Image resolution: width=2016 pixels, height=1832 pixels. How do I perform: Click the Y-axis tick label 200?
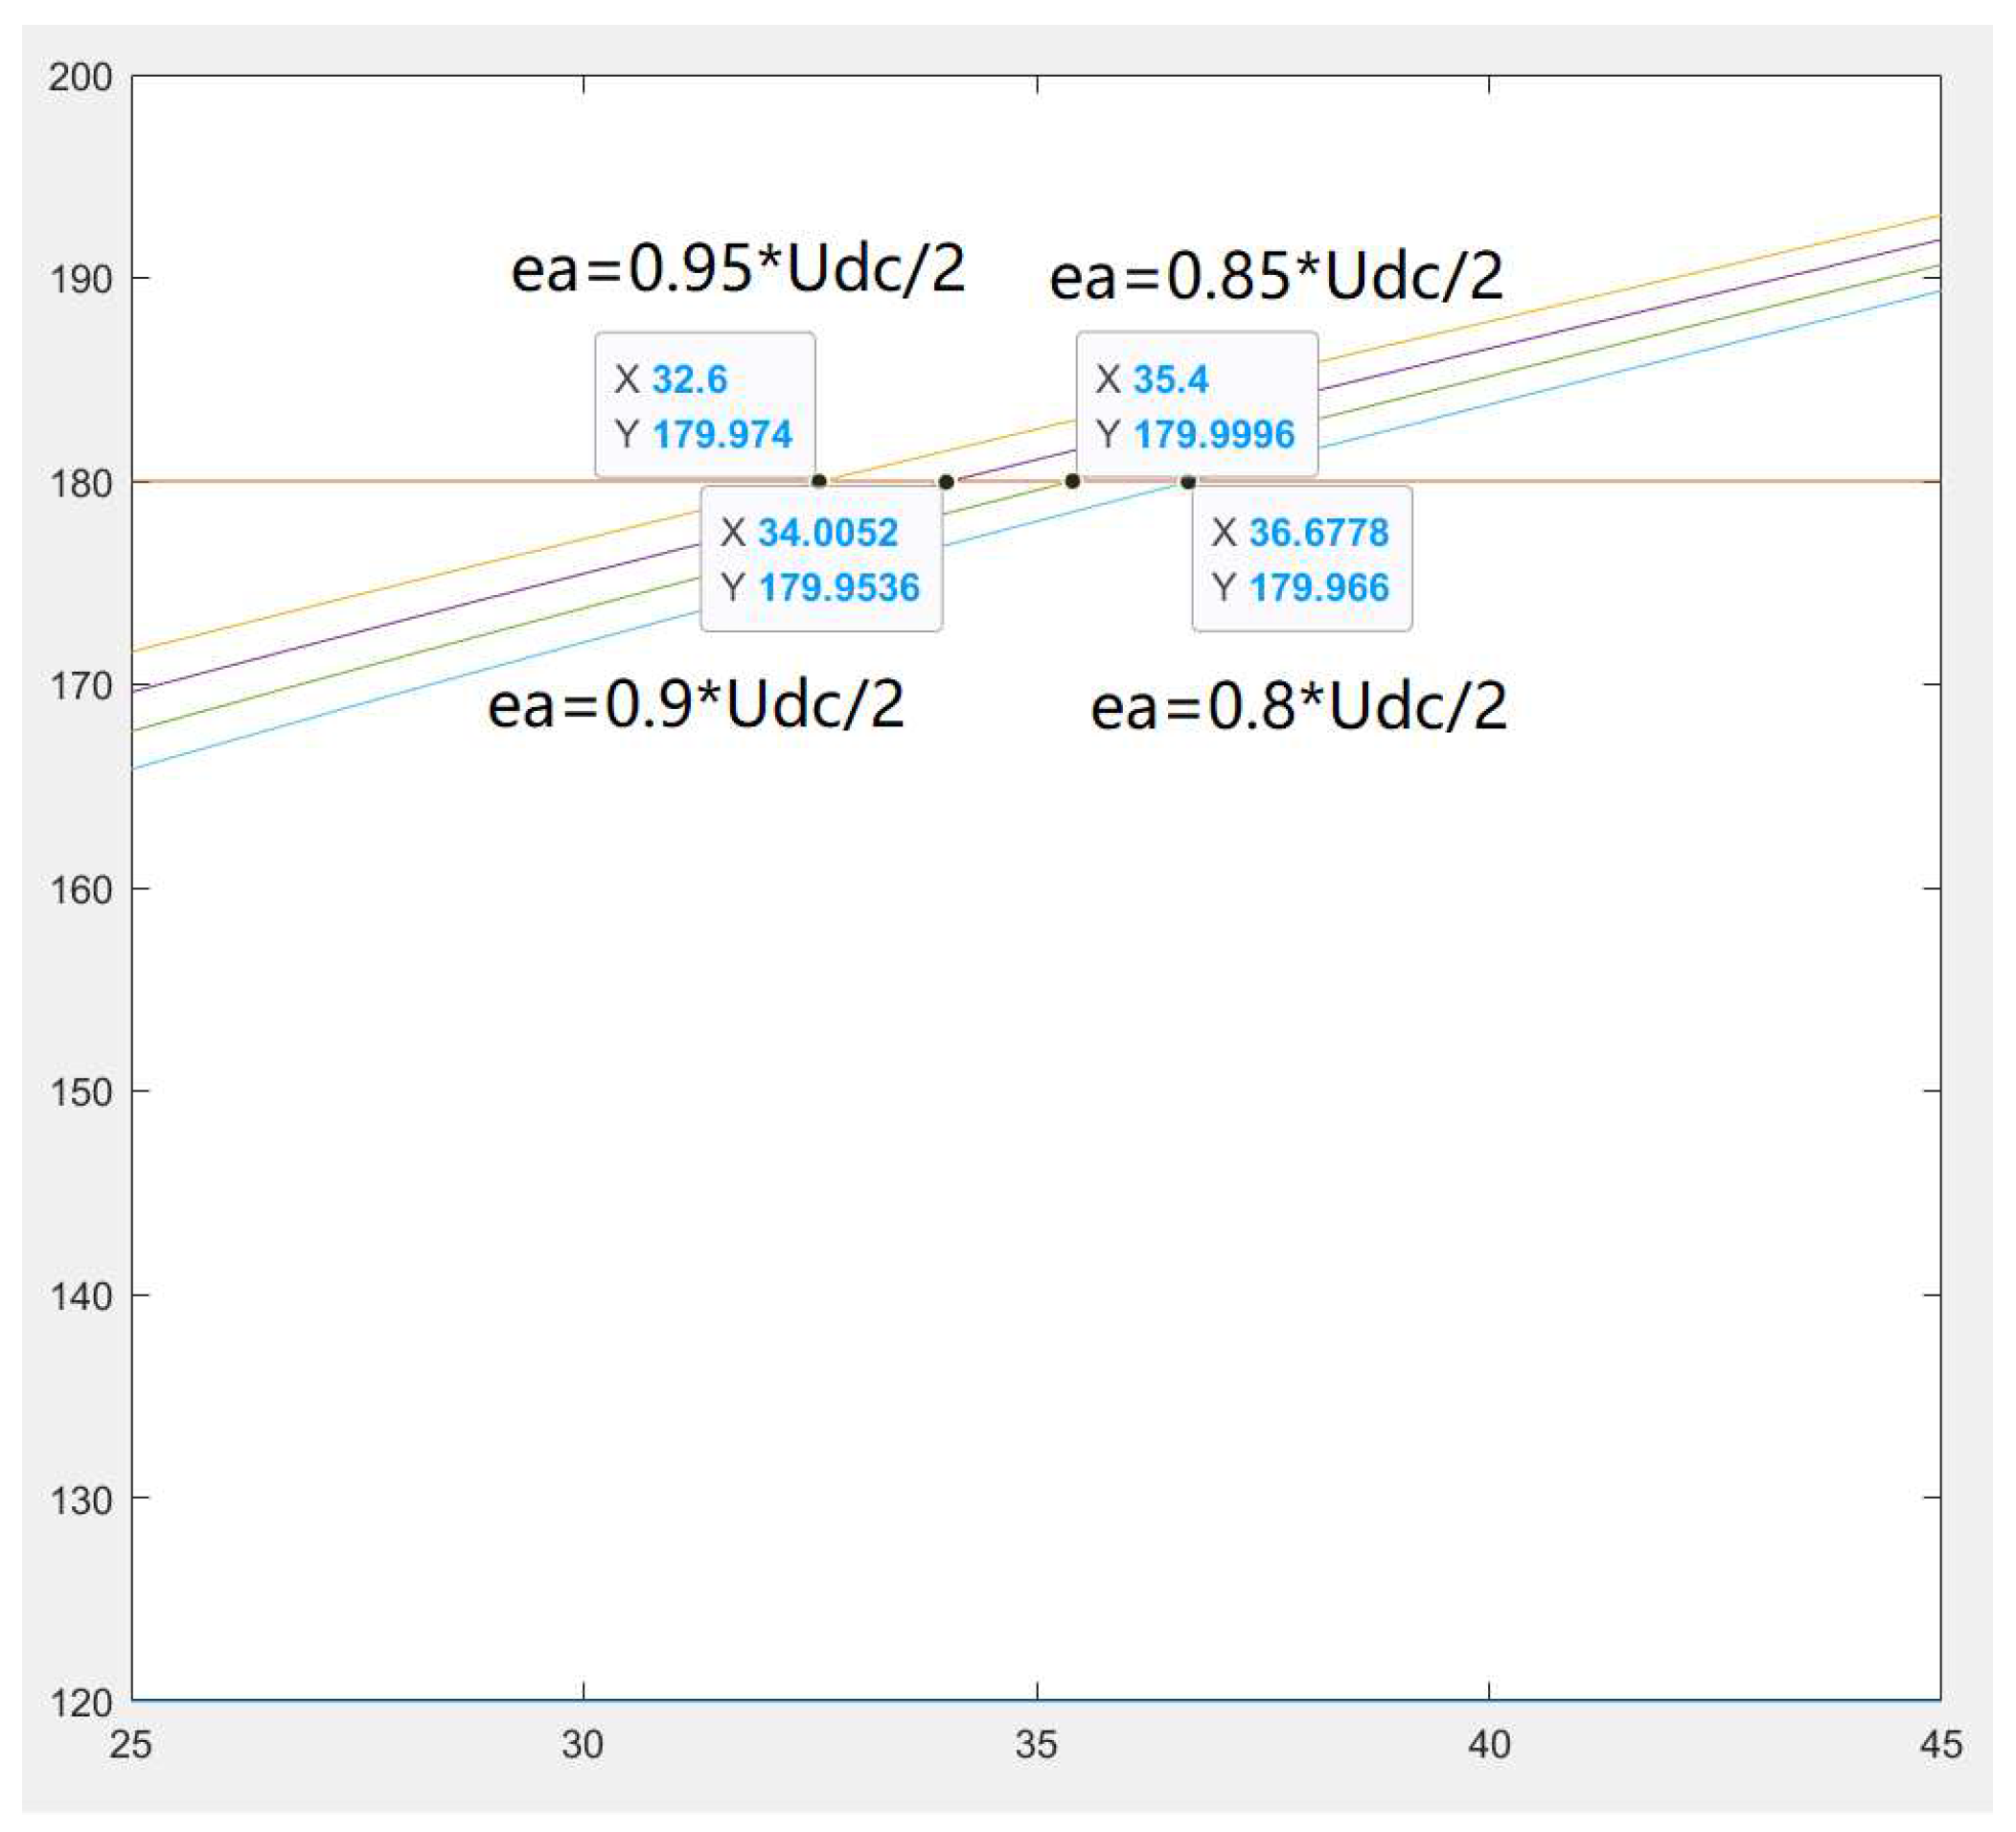(80, 78)
